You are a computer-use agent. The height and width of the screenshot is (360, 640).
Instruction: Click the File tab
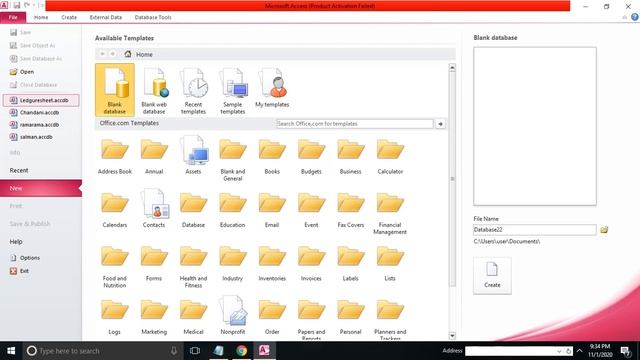[13, 18]
